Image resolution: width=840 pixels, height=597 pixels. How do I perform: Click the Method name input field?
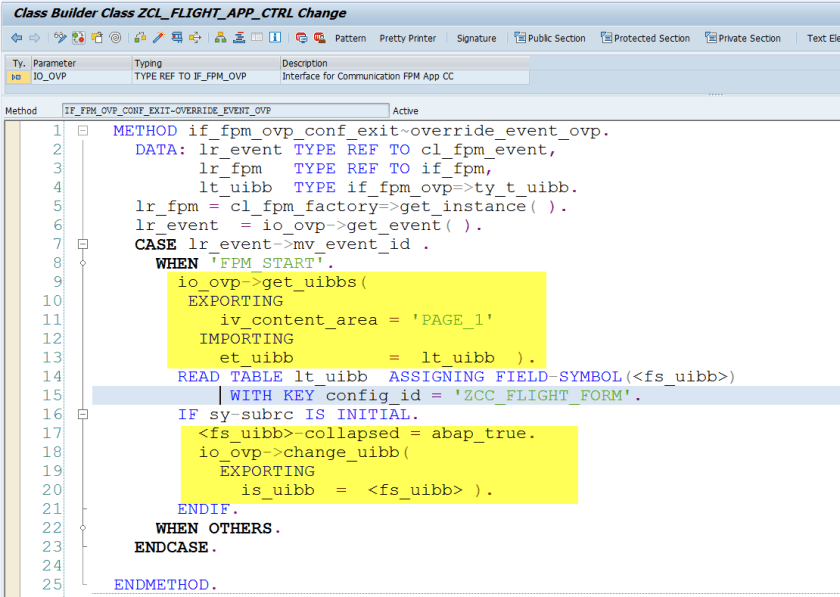point(226,110)
